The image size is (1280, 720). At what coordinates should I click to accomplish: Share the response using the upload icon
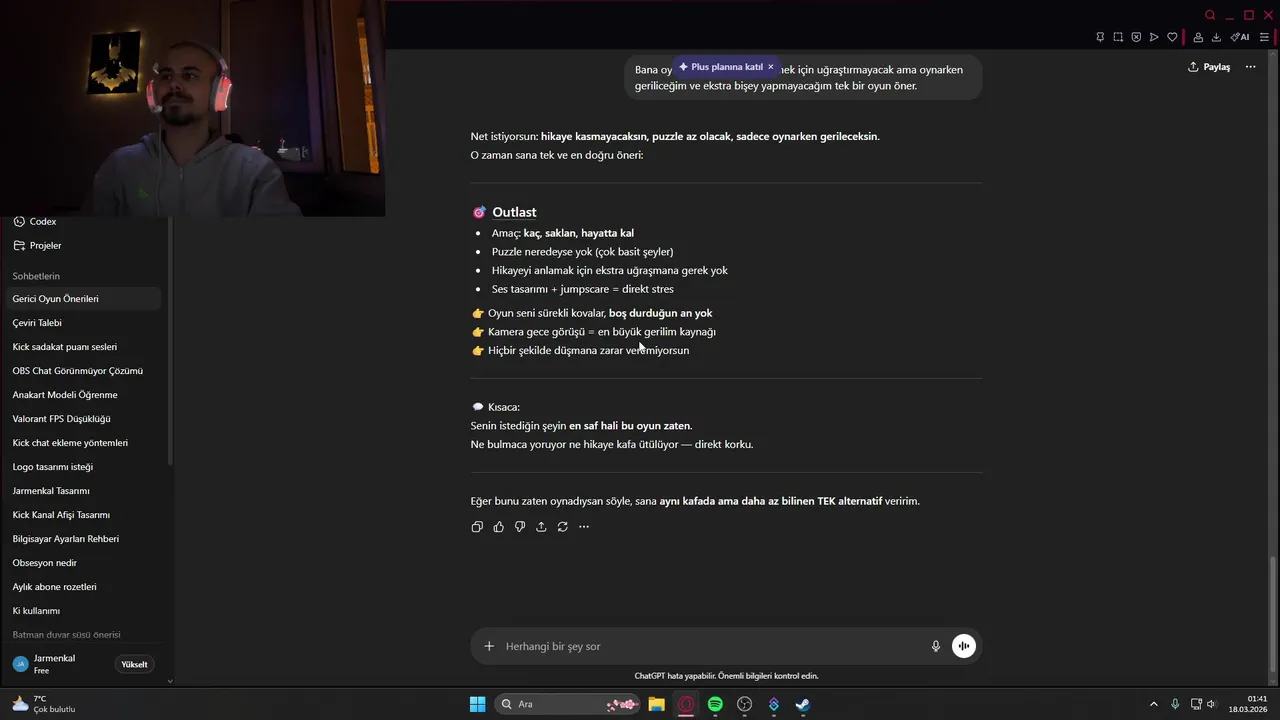[x=541, y=527]
